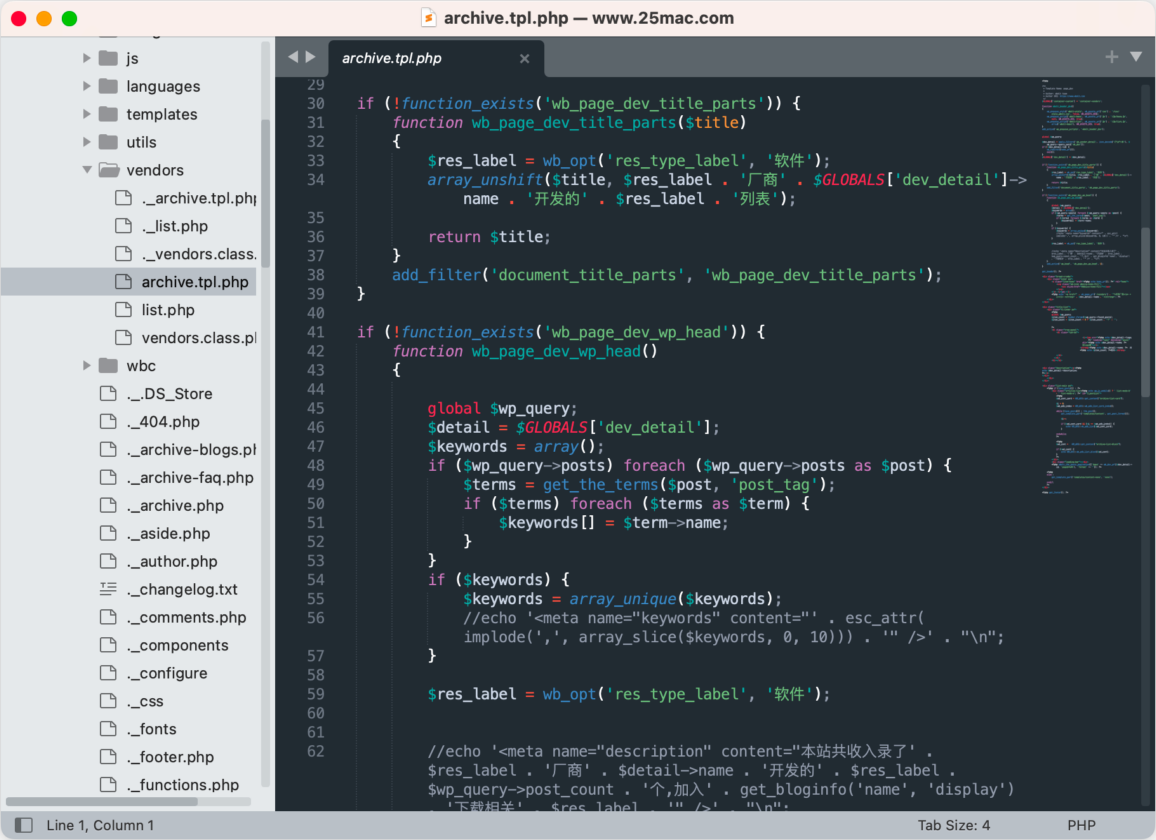Click the code minimap preview
Viewport: 1156px width, 840px height.
pyautogui.click(x=1087, y=288)
